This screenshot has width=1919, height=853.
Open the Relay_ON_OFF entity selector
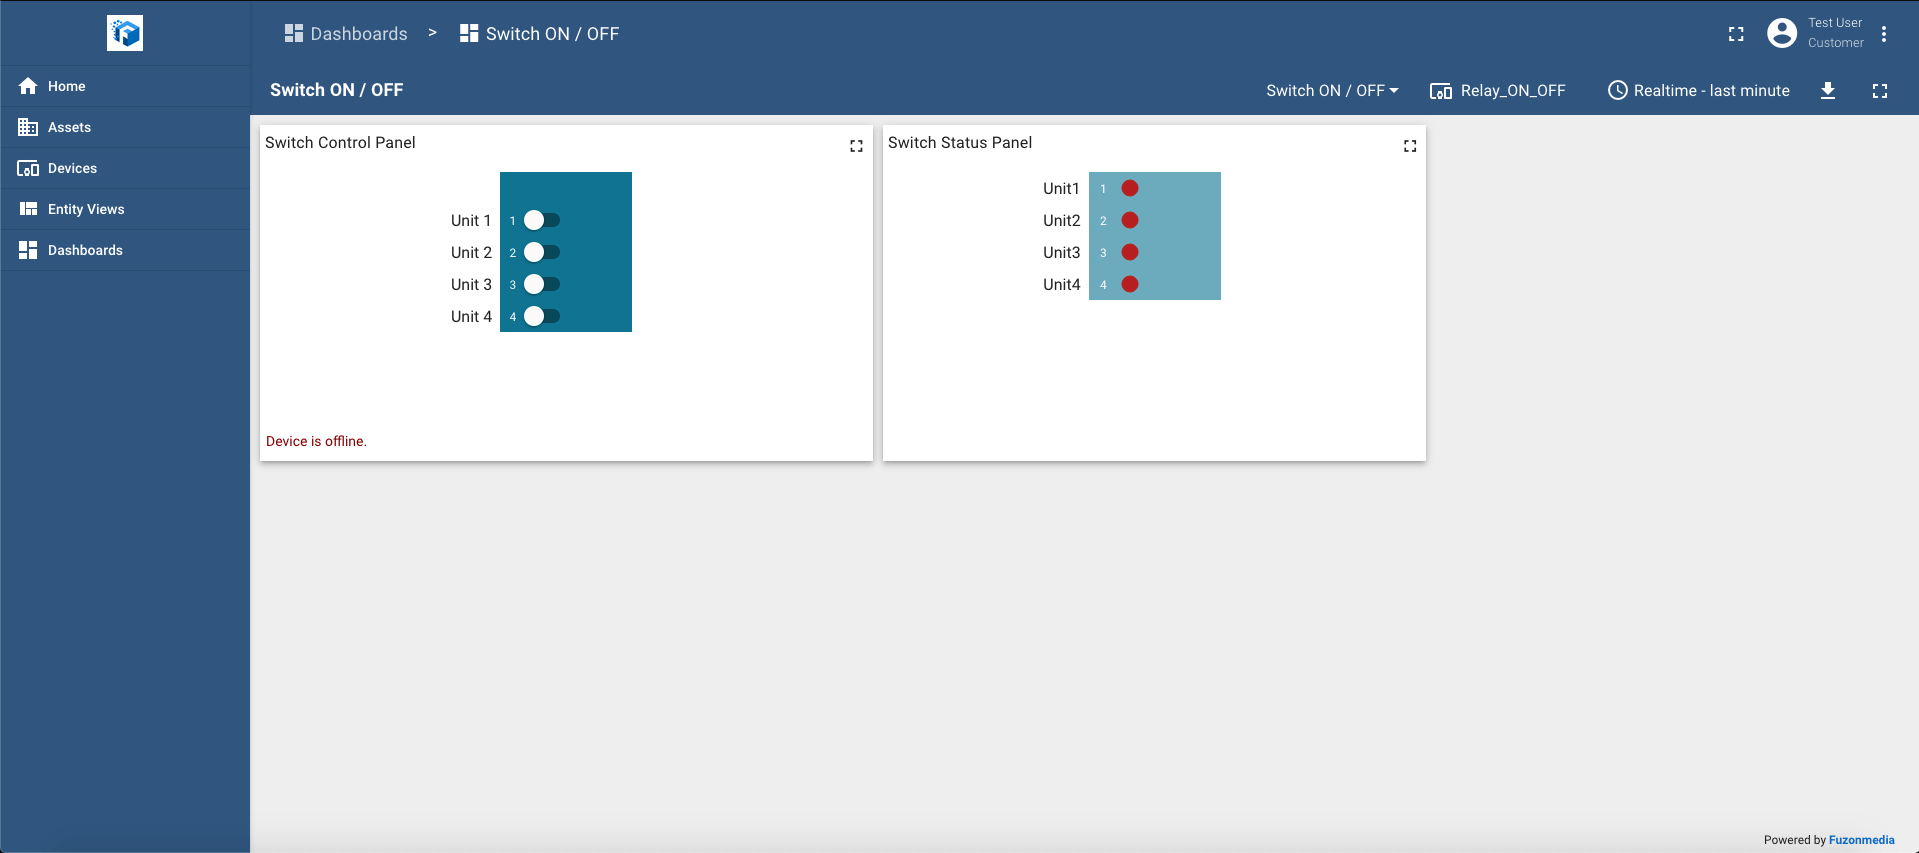[1498, 91]
